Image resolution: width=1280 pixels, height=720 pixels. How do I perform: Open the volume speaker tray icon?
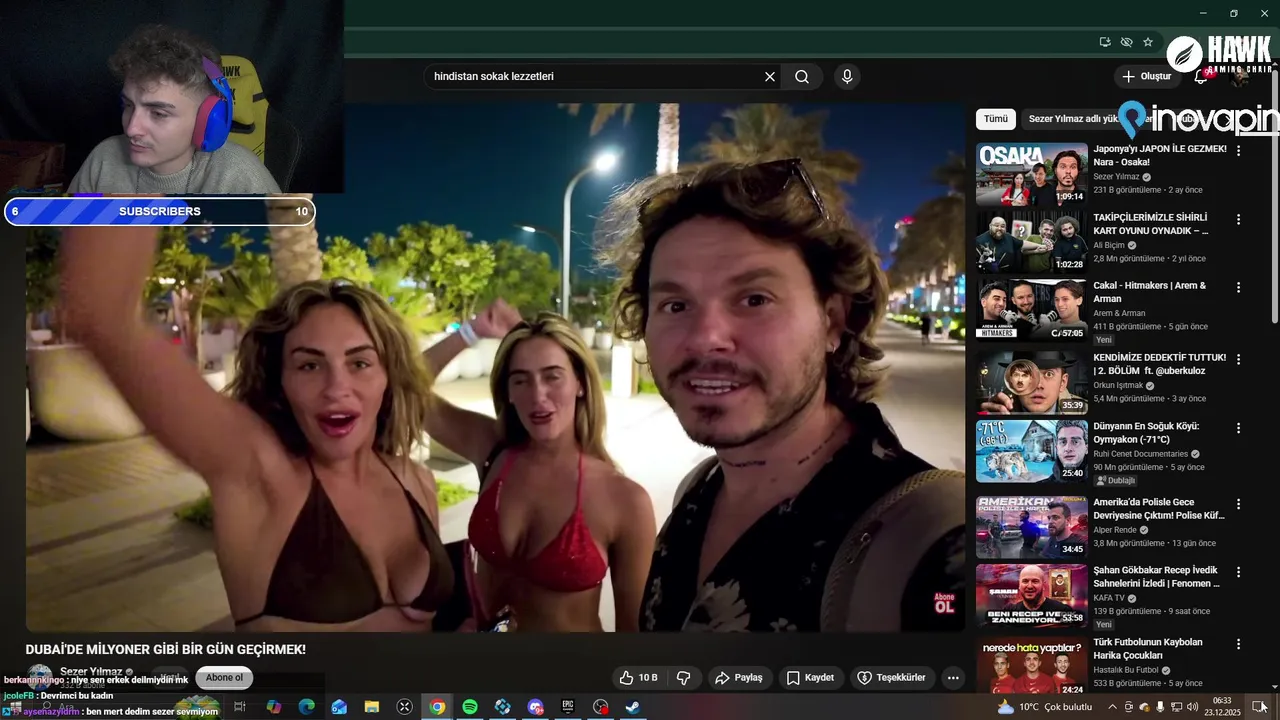pyautogui.click(x=1193, y=707)
